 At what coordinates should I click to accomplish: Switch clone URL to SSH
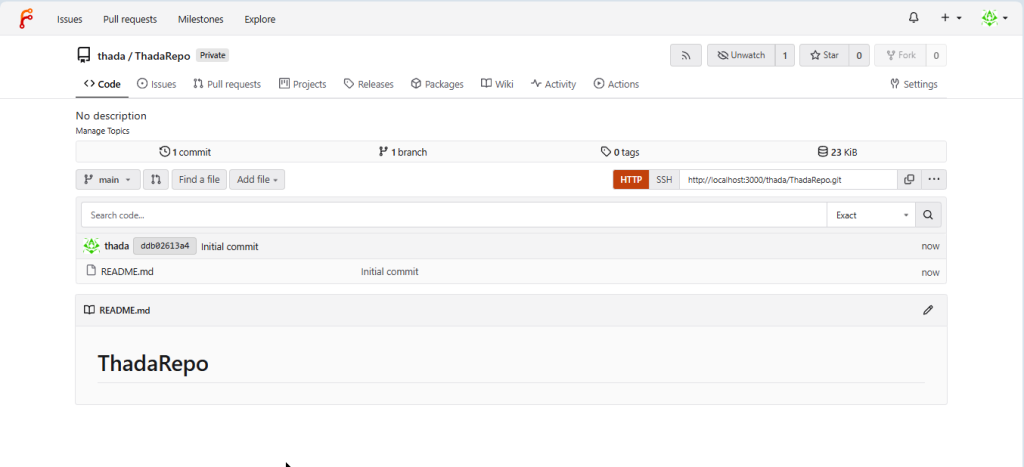[x=664, y=180]
